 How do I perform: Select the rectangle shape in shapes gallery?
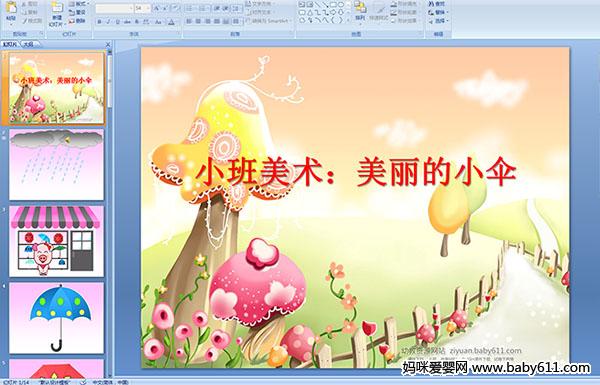[333, 5]
